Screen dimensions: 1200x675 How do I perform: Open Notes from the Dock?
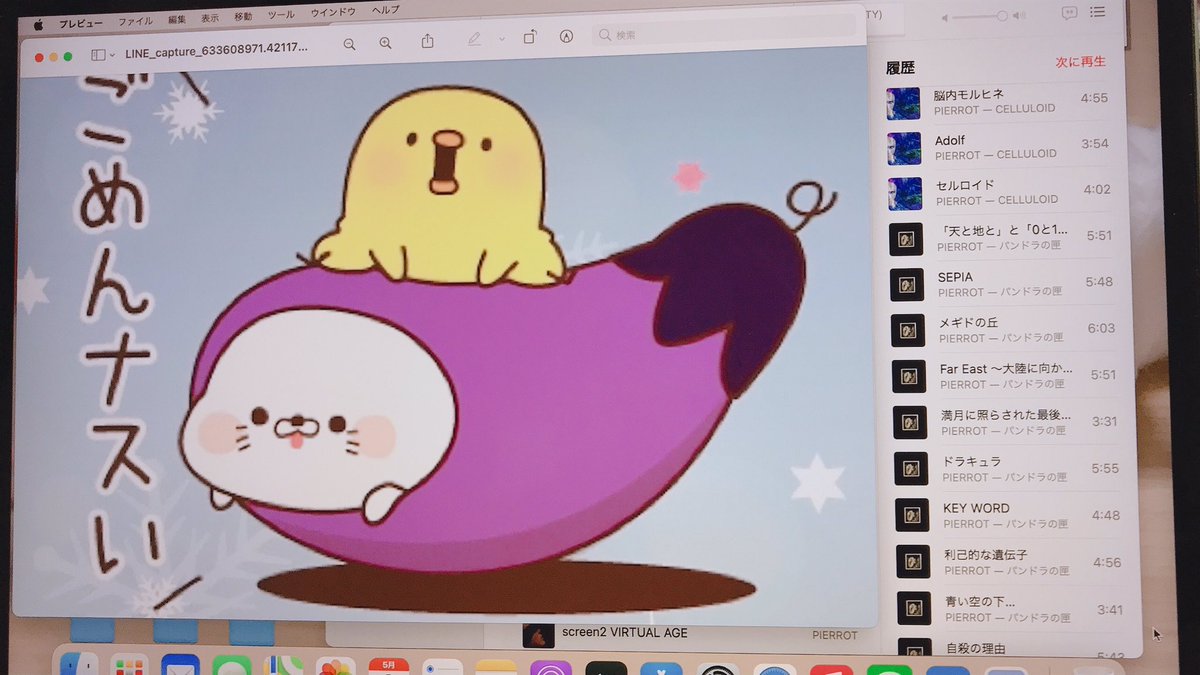pyautogui.click(x=494, y=668)
